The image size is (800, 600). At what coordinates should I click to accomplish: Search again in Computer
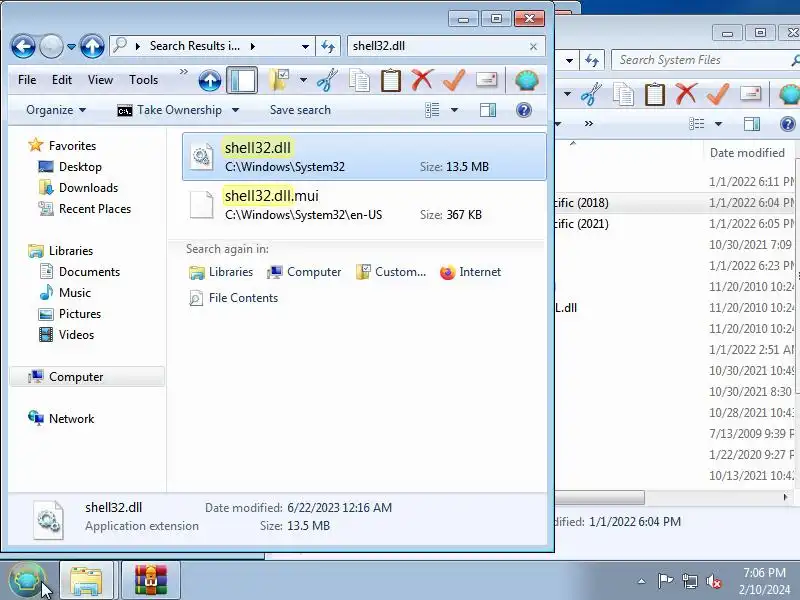[304, 272]
